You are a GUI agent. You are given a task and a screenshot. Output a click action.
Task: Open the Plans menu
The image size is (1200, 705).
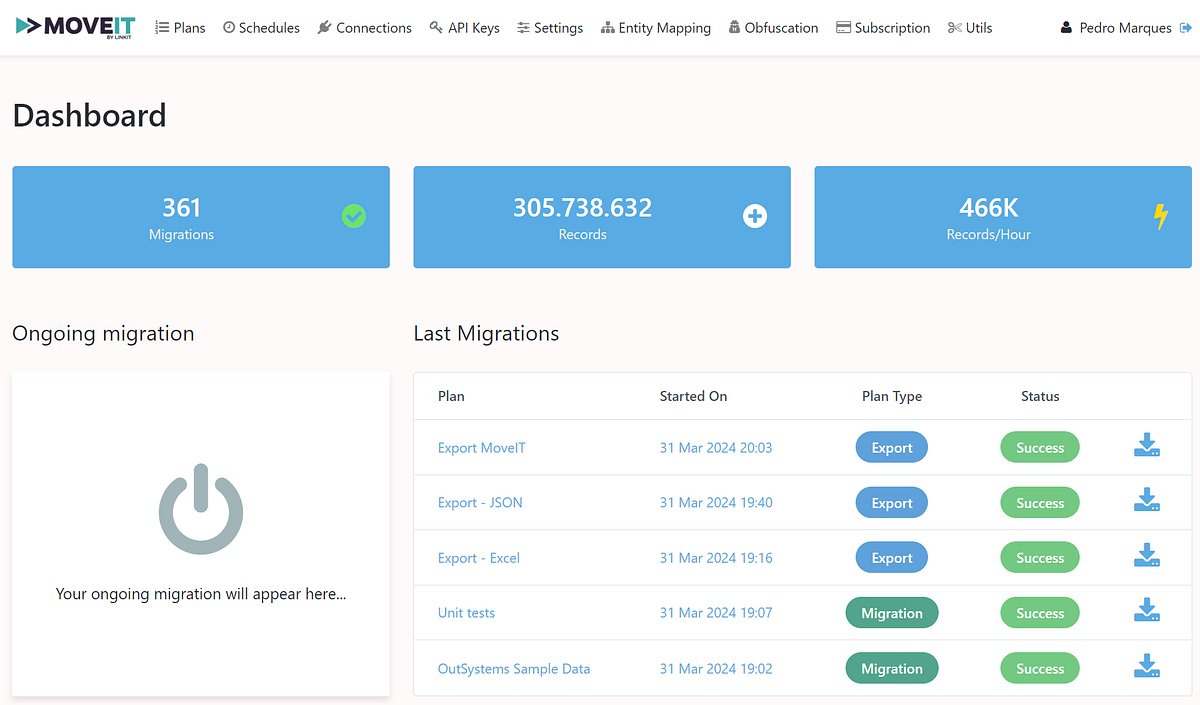click(x=180, y=28)
